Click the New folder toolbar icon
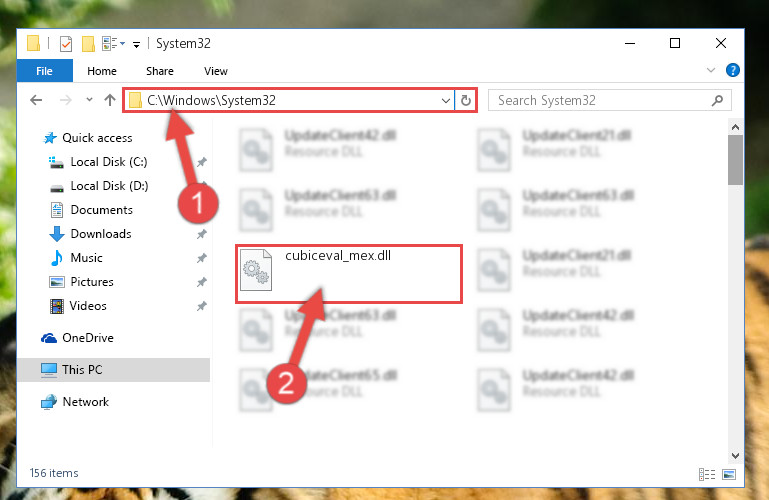This screenshot has width=769, height=500. click(88, 44)
